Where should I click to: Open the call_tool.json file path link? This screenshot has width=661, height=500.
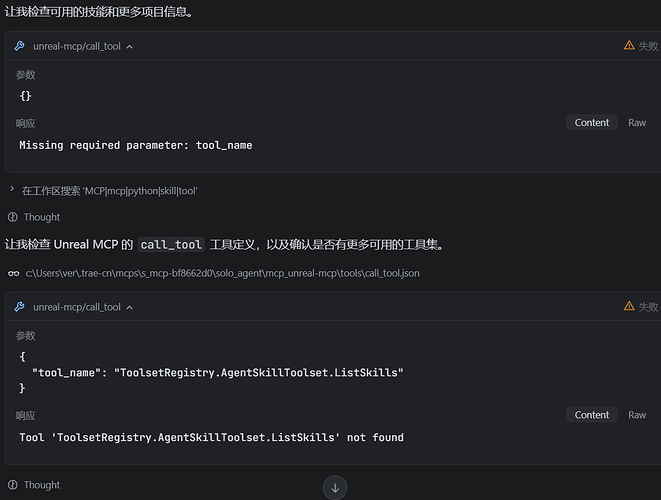click(222, 274)
